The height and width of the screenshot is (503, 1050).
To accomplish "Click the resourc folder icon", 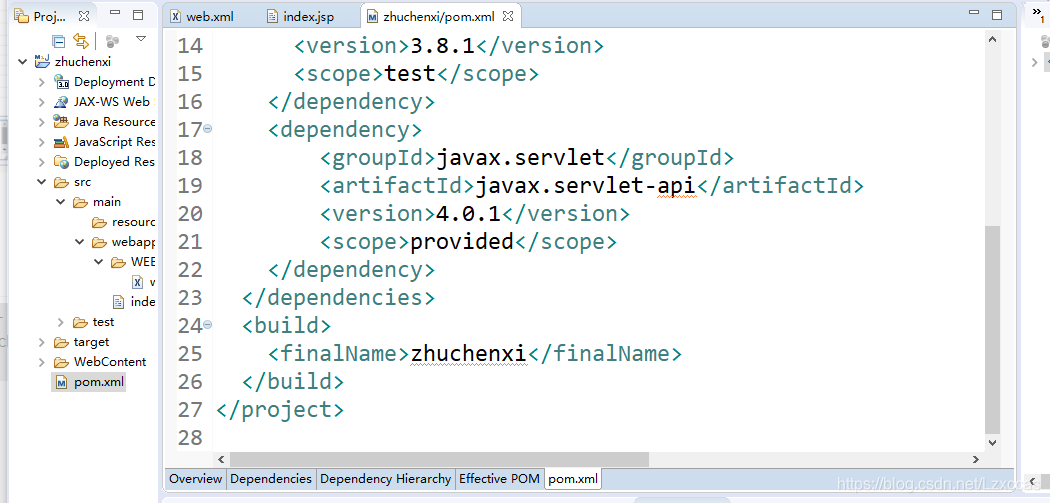I will (x=100, y=222).
